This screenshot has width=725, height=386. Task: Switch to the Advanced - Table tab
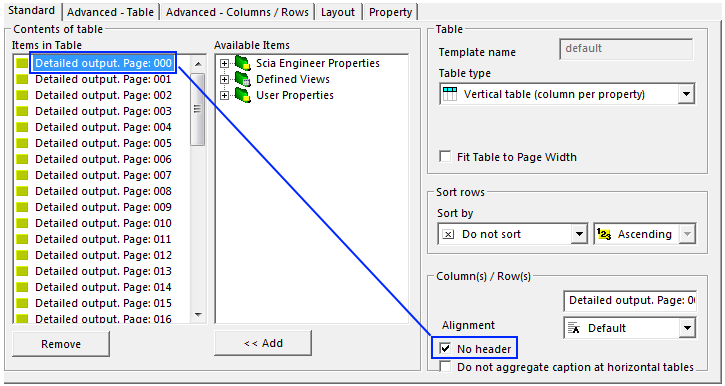pos(110,12)
